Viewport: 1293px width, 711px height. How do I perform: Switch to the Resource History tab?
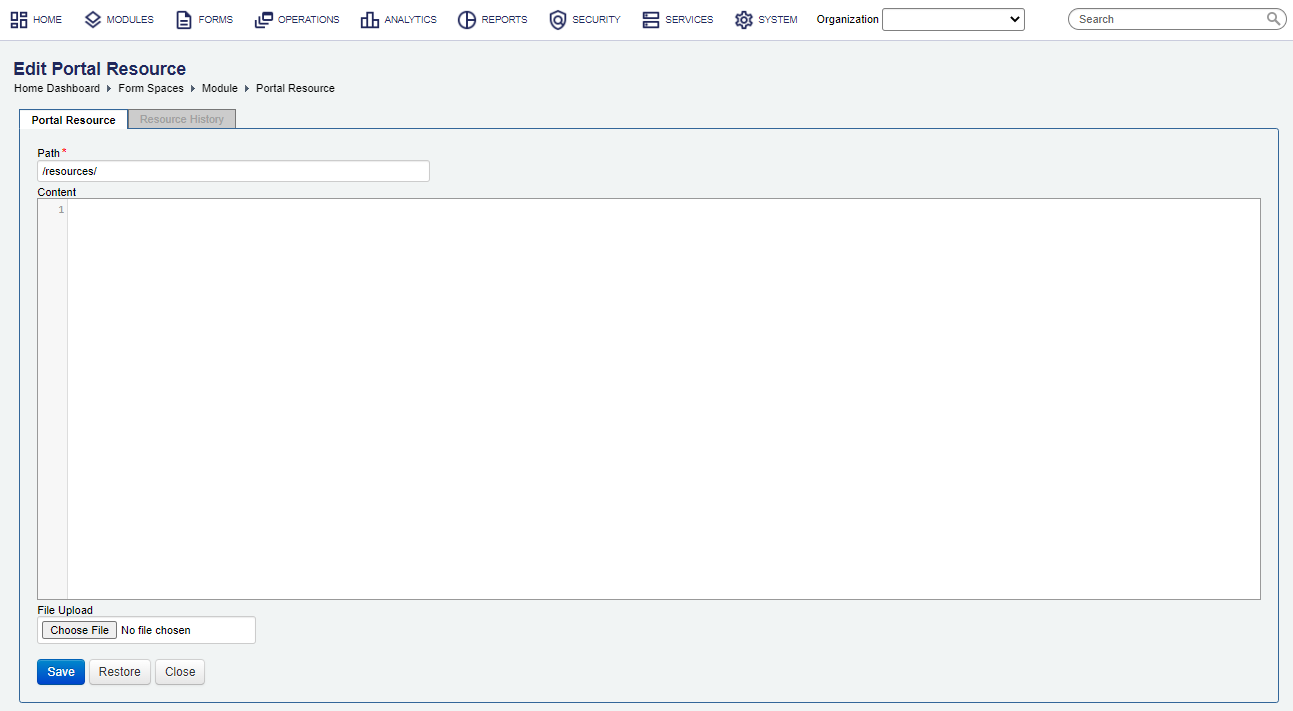coord(182,119)
